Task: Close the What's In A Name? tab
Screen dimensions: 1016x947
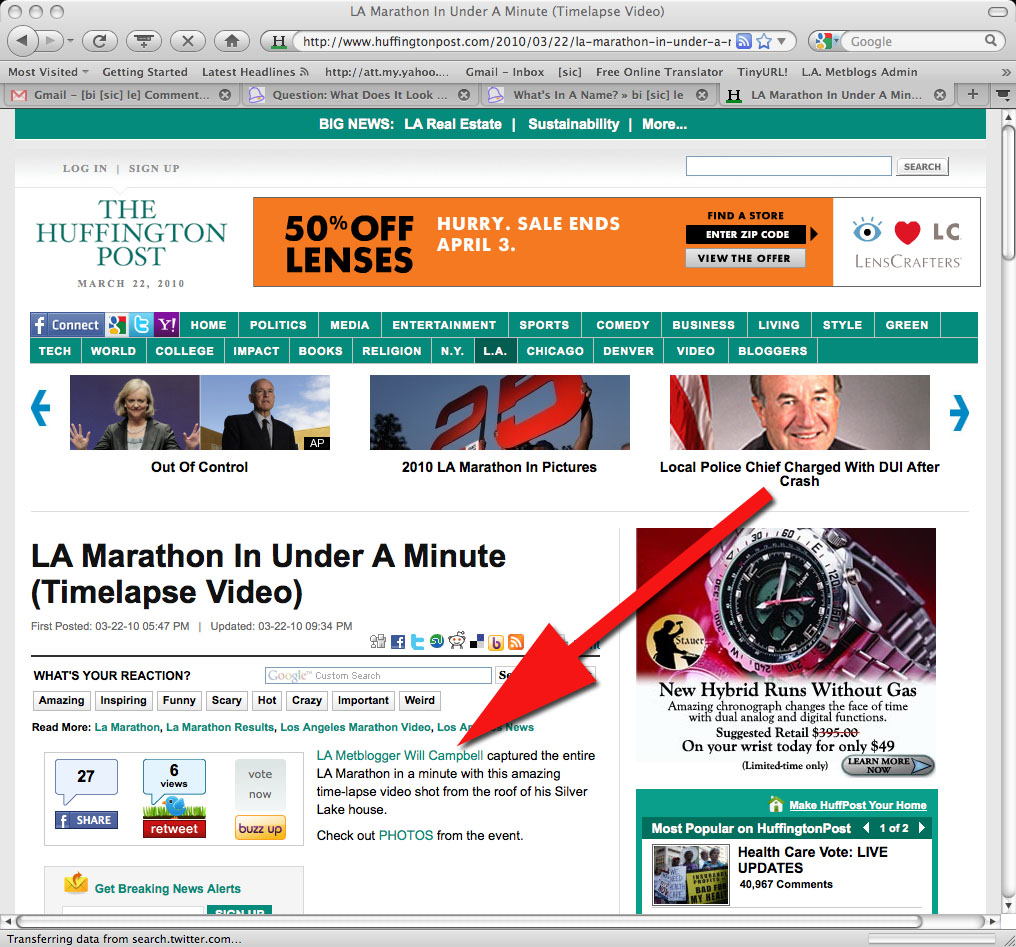Action: point(702,95)
